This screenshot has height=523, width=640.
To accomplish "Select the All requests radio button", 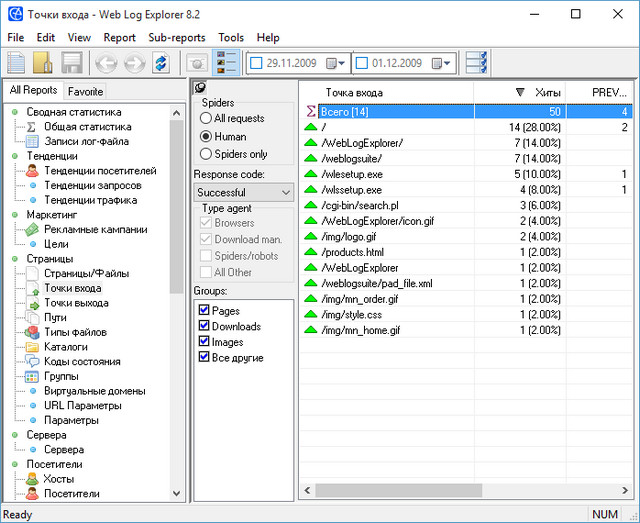I will (x=206, y=118).
